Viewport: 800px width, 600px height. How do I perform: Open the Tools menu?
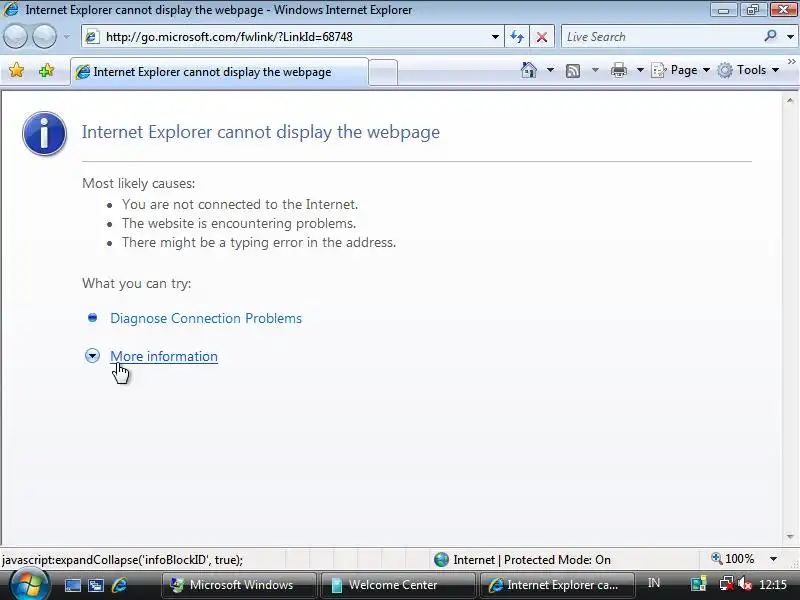coord(748,70)
